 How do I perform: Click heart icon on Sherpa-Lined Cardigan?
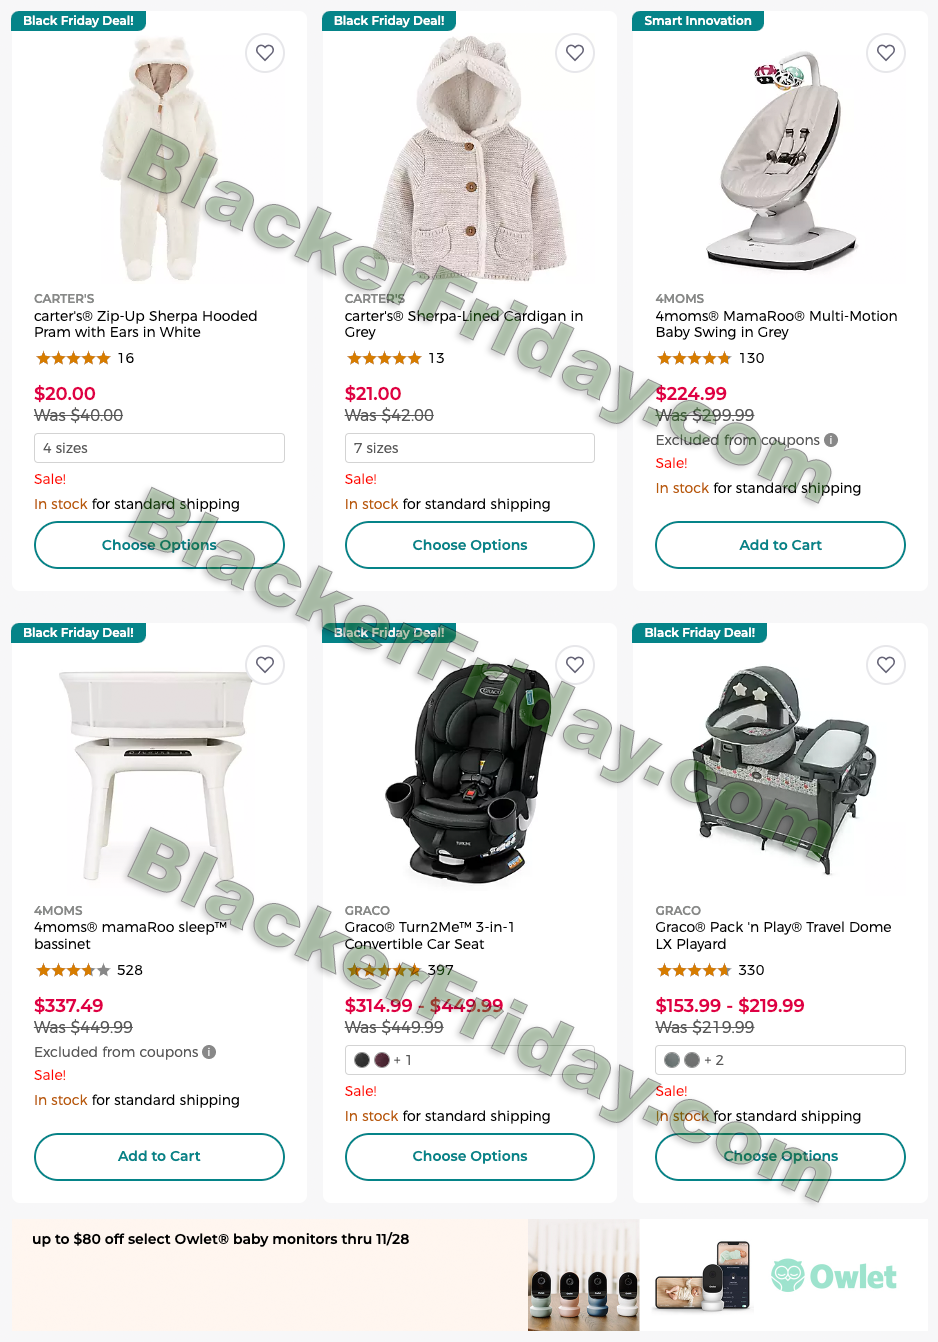575,53
